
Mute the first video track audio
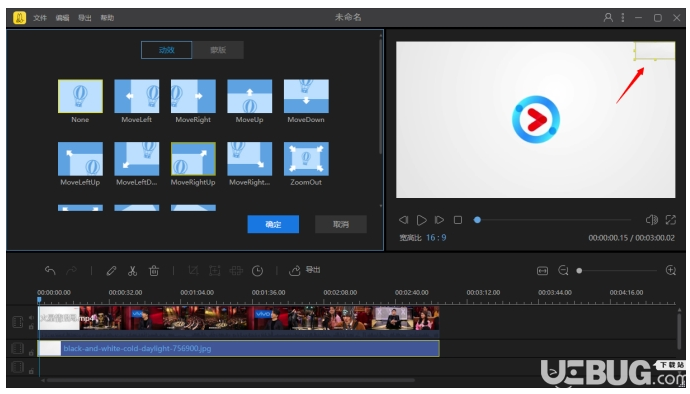[31, 317]
